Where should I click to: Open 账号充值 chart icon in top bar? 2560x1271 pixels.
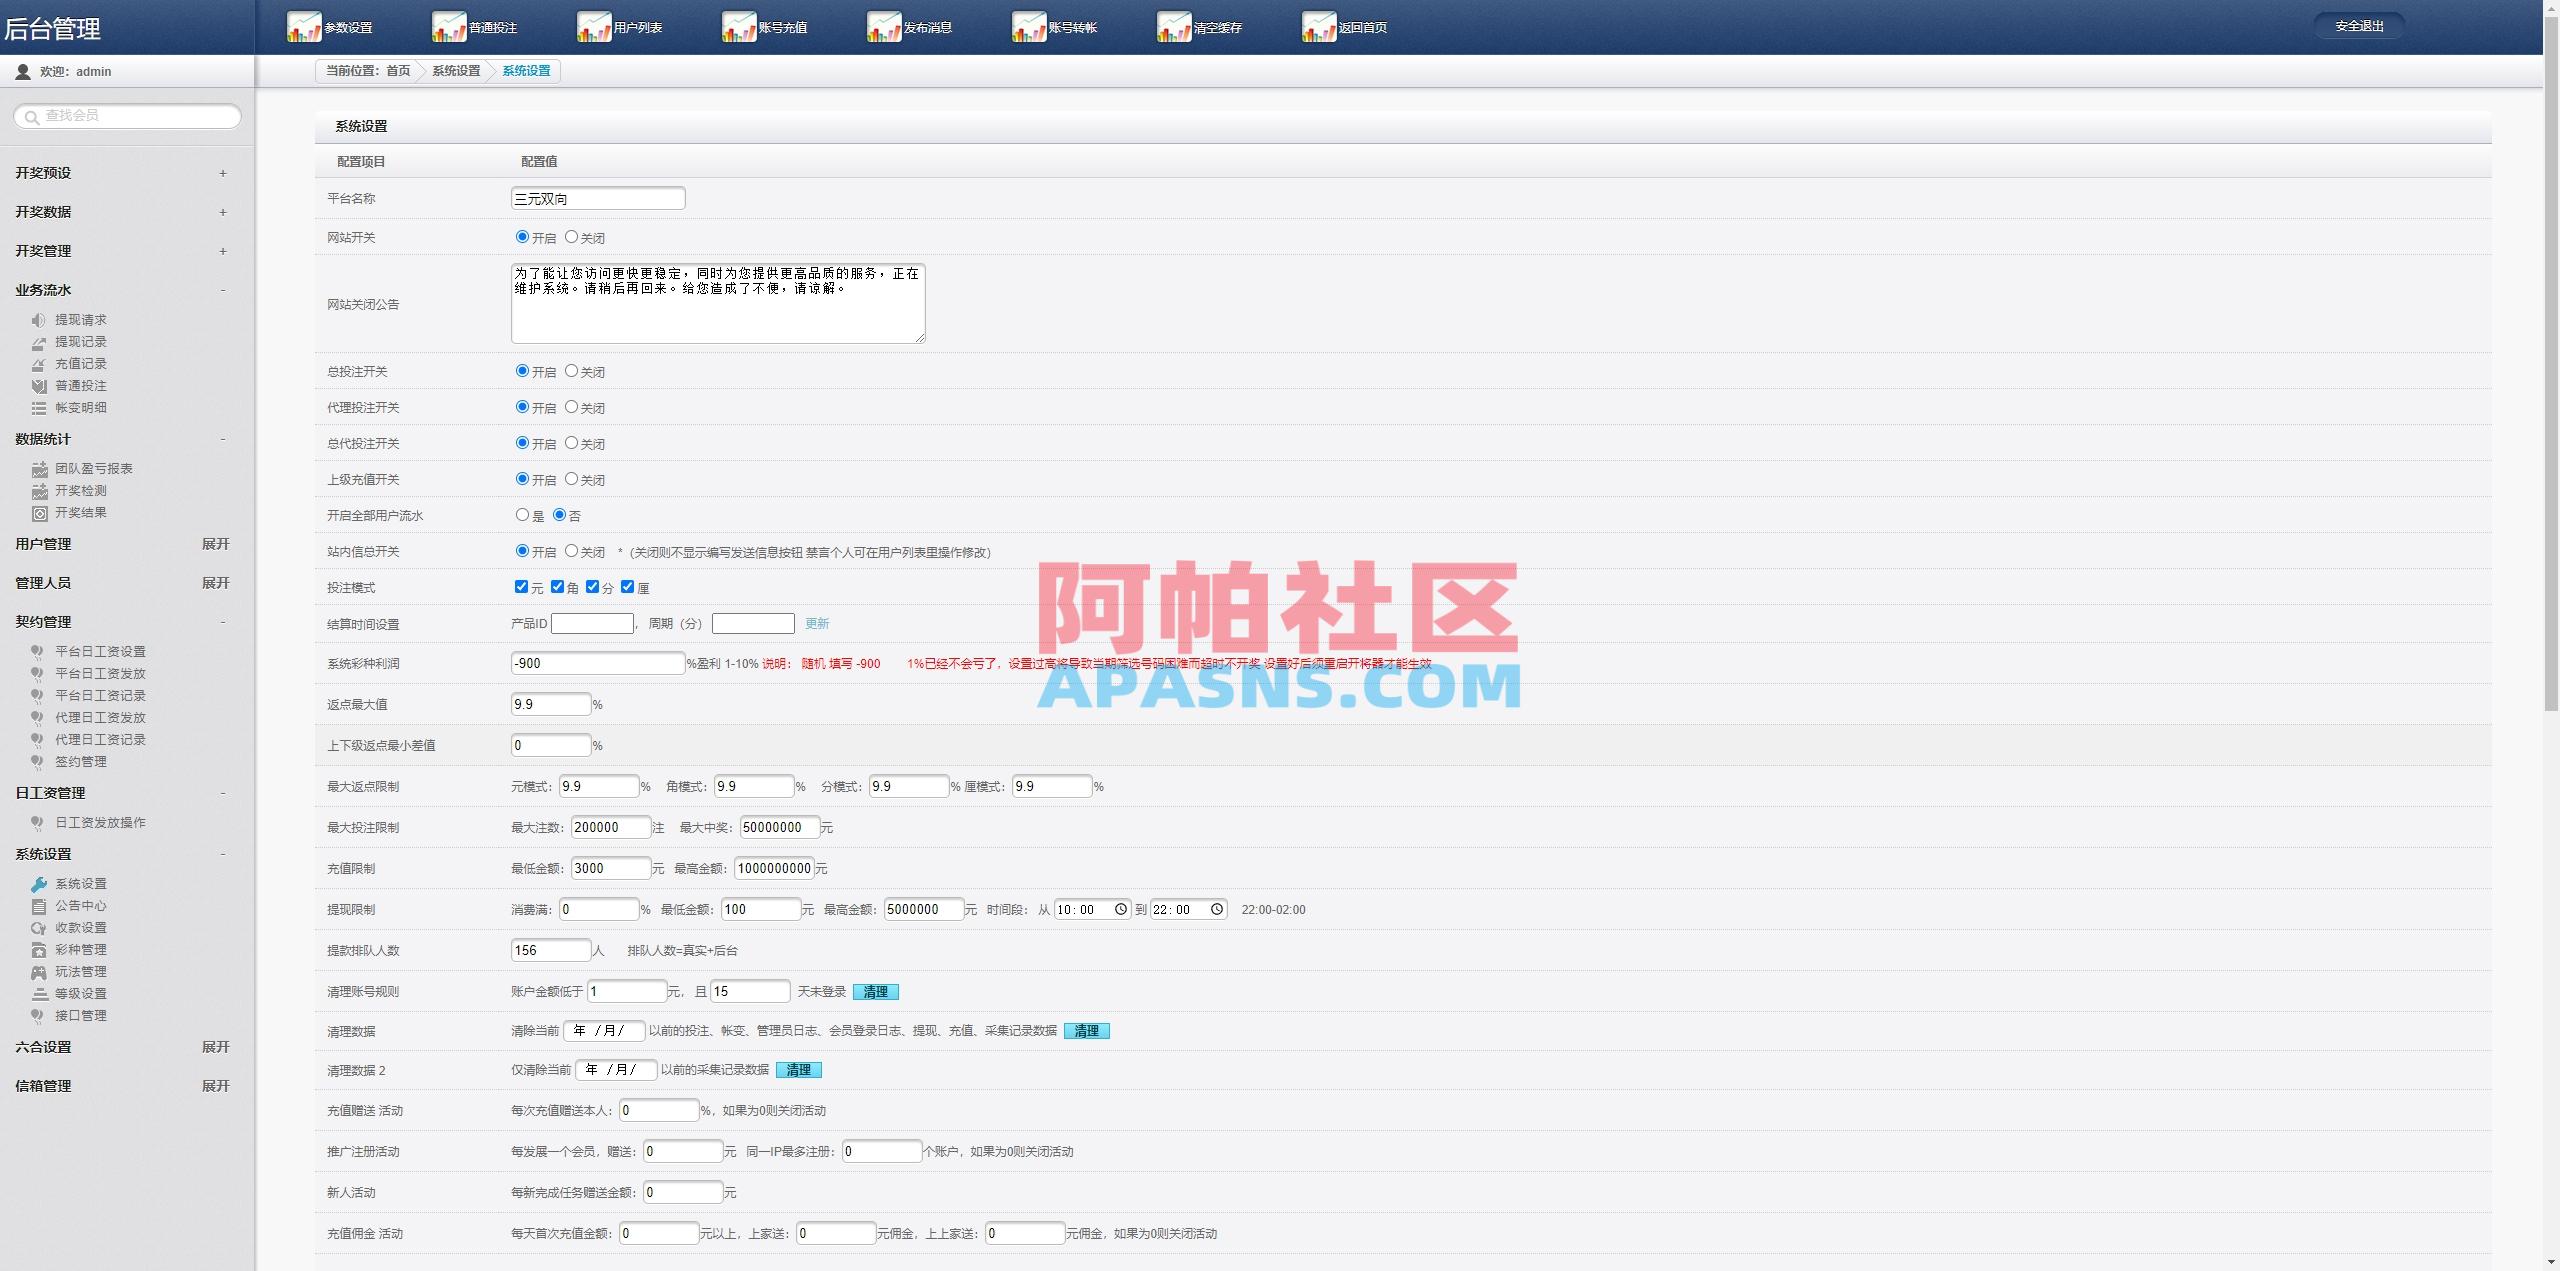click(739, 27)
